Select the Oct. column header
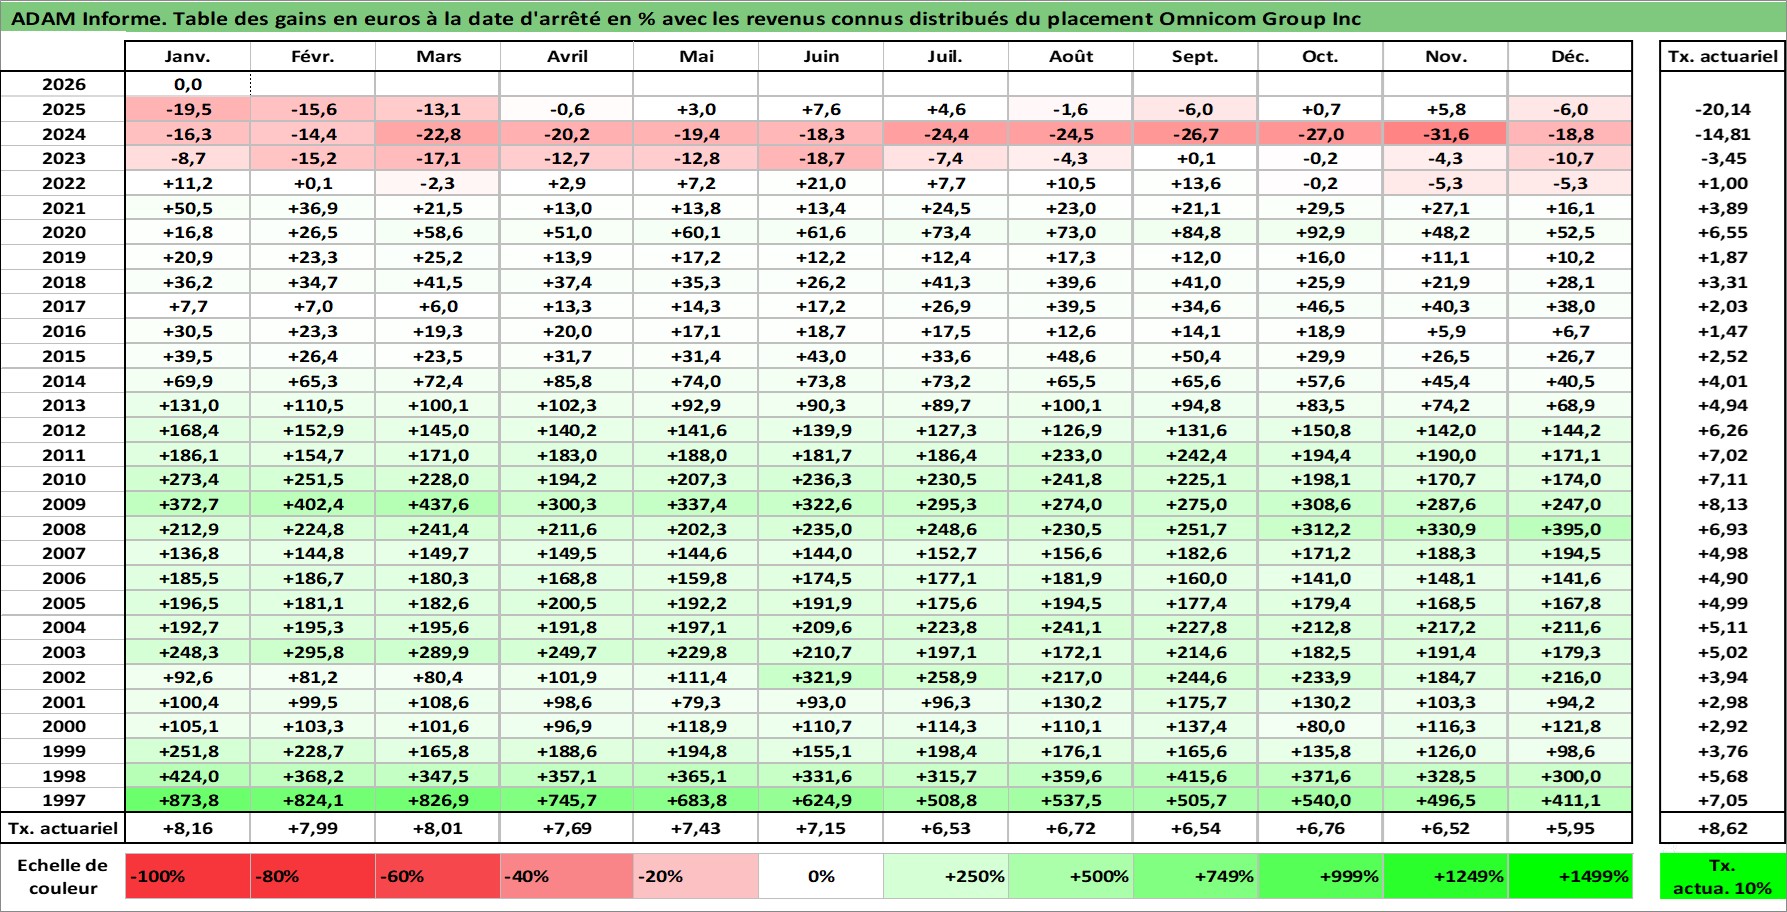 click(1320, 56)
